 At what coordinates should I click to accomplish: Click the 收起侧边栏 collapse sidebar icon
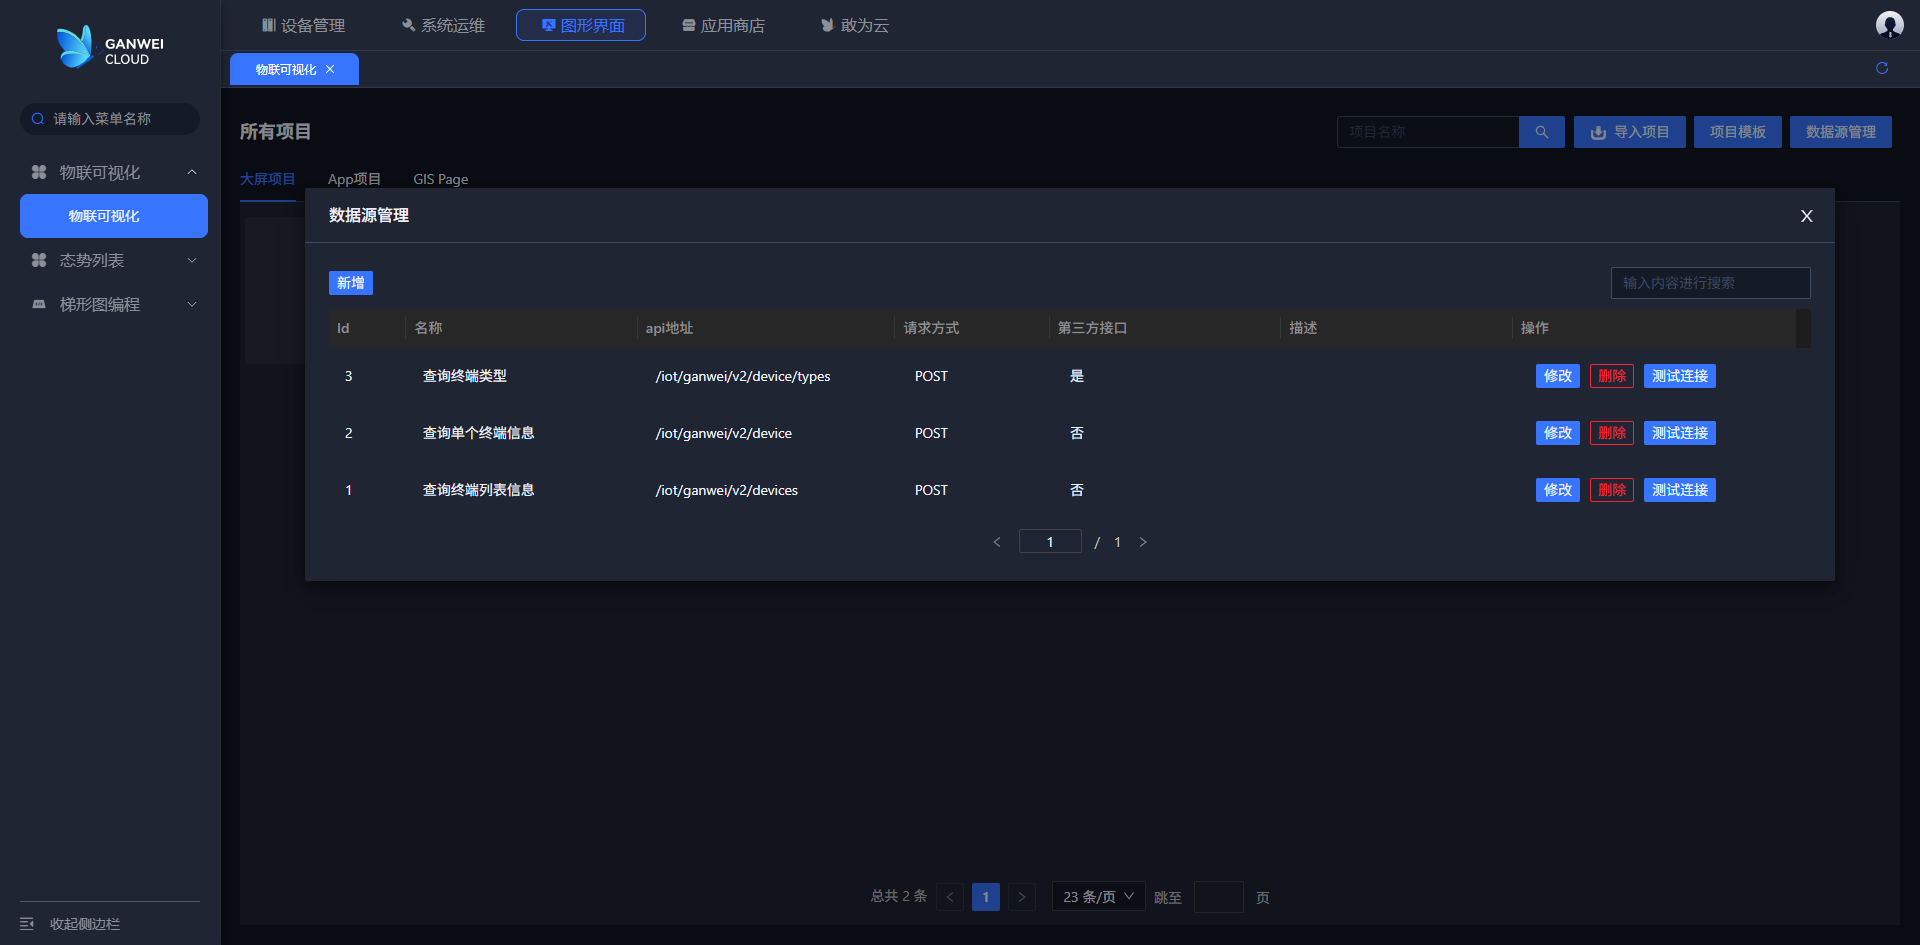pos(27,924)
